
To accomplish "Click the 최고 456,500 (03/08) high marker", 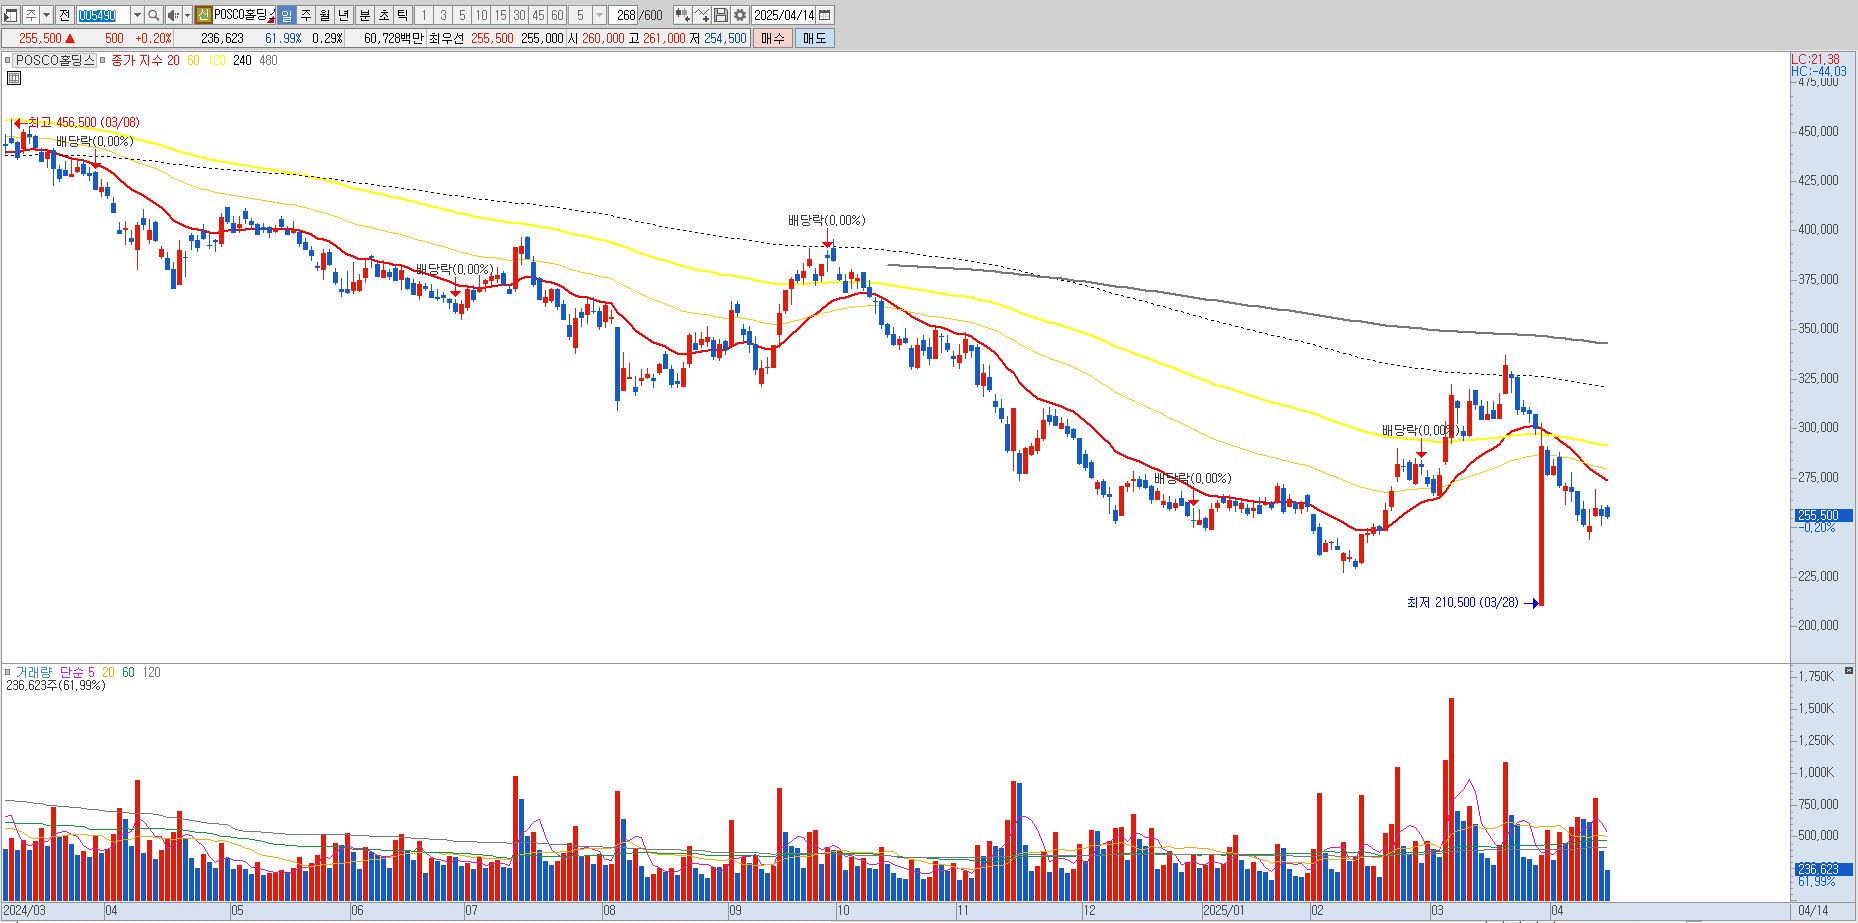I will pos(77,123).
